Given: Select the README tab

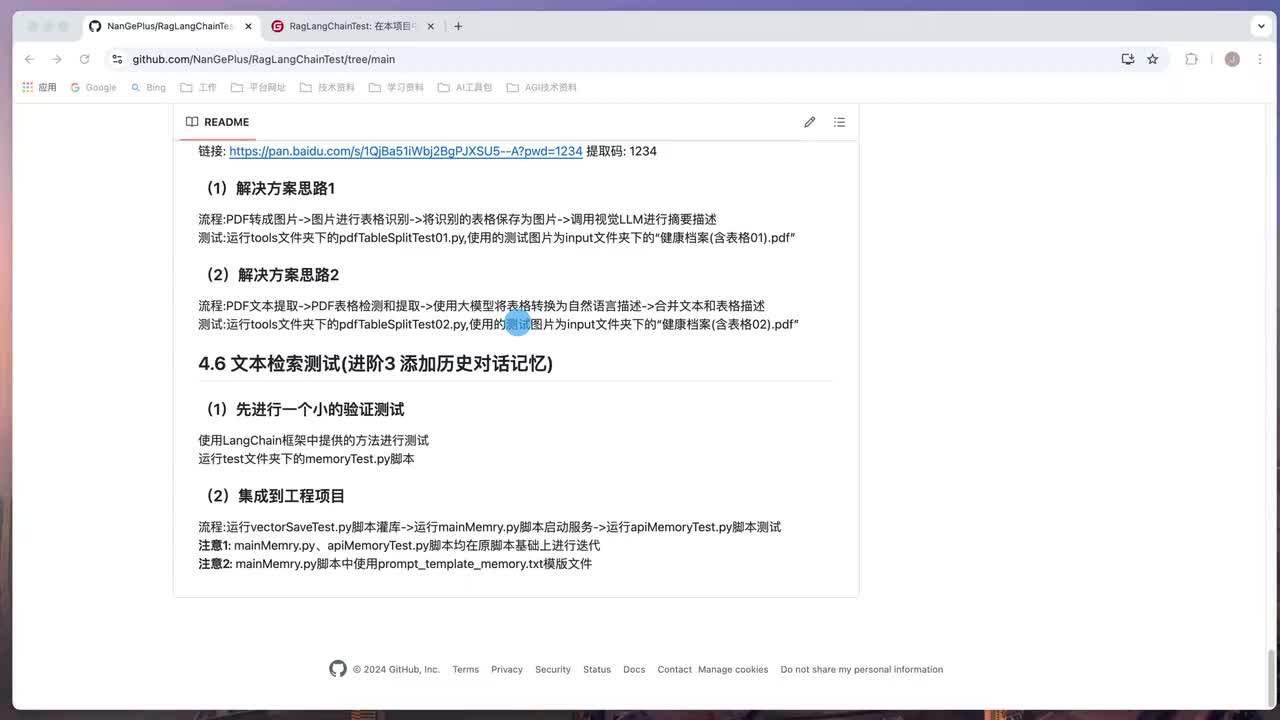Looking at the screenshot, I should point(217,122).
